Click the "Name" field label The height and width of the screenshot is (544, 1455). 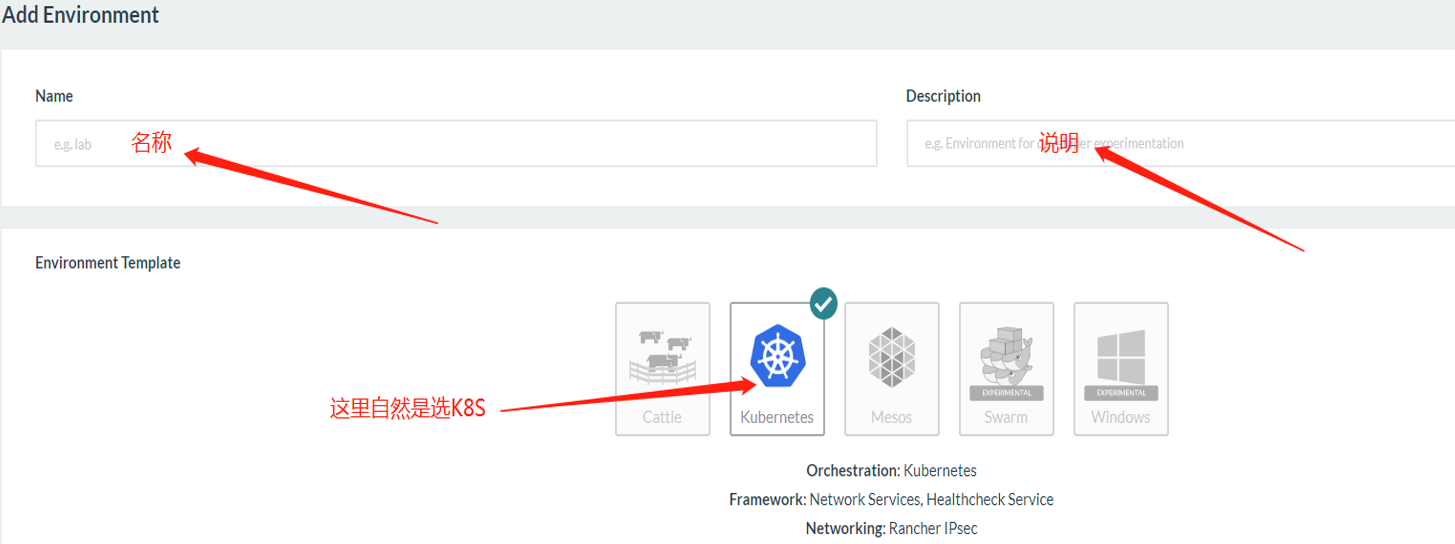point(54,96)
